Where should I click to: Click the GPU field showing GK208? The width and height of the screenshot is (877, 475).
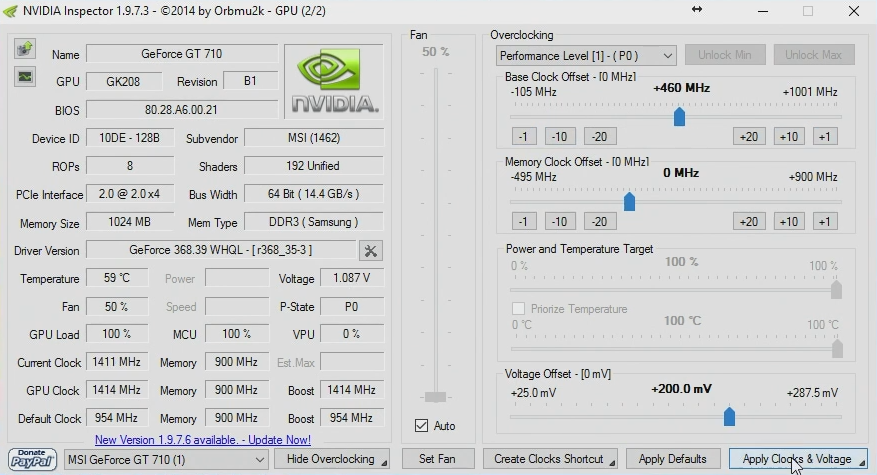tap(124, 82)
